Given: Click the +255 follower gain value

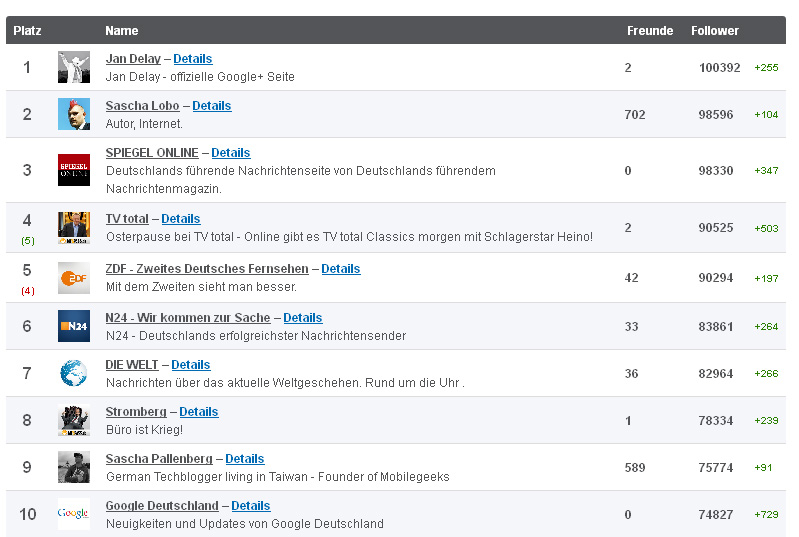Looking at the screenshot, I should (766, 67).
